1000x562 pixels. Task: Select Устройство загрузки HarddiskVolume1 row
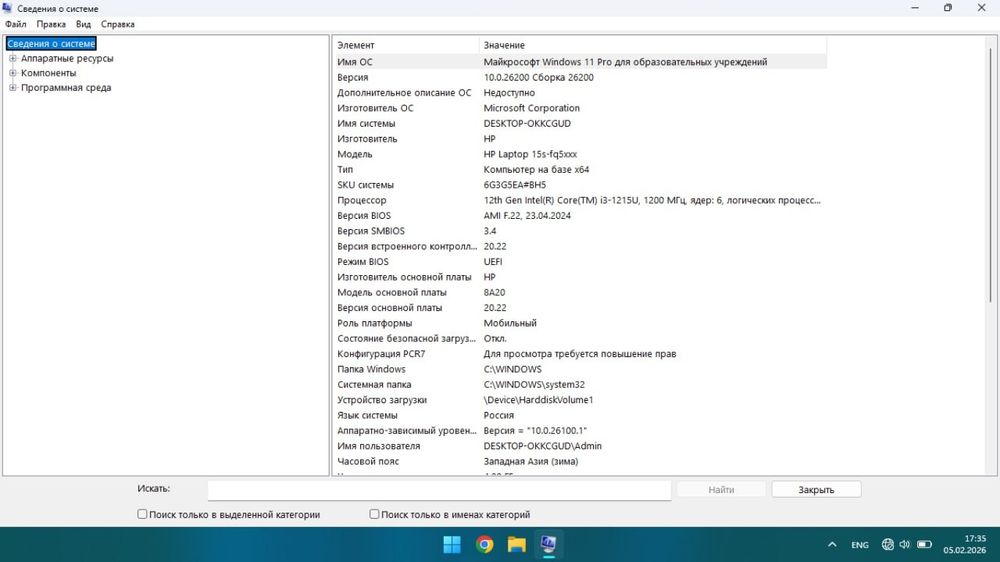(580, 399)
